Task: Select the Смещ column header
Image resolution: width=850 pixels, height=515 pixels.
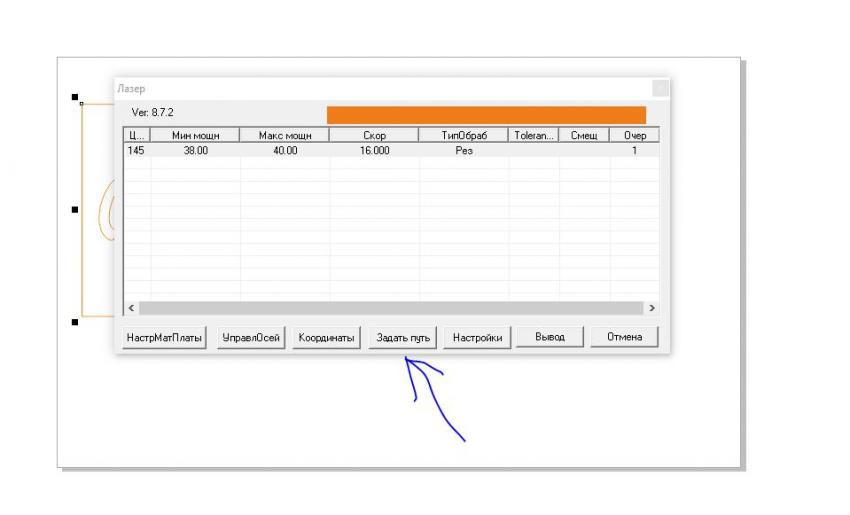Action: pos(583,135)
